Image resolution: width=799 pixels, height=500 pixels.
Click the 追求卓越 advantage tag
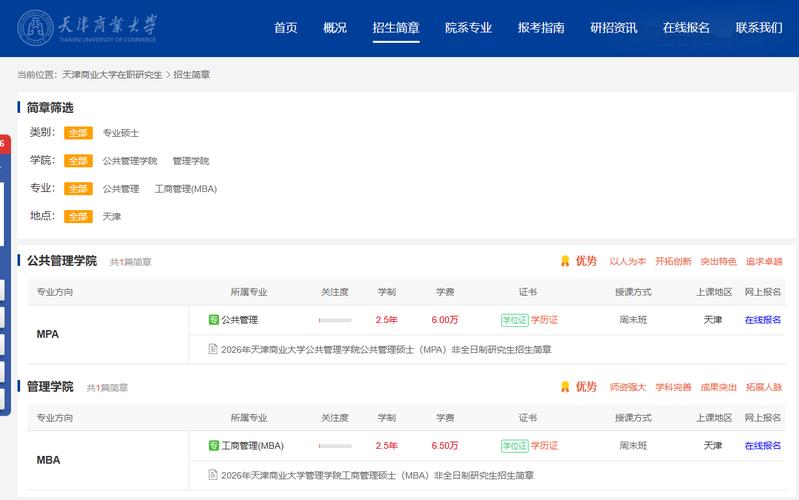click(764, 261)
